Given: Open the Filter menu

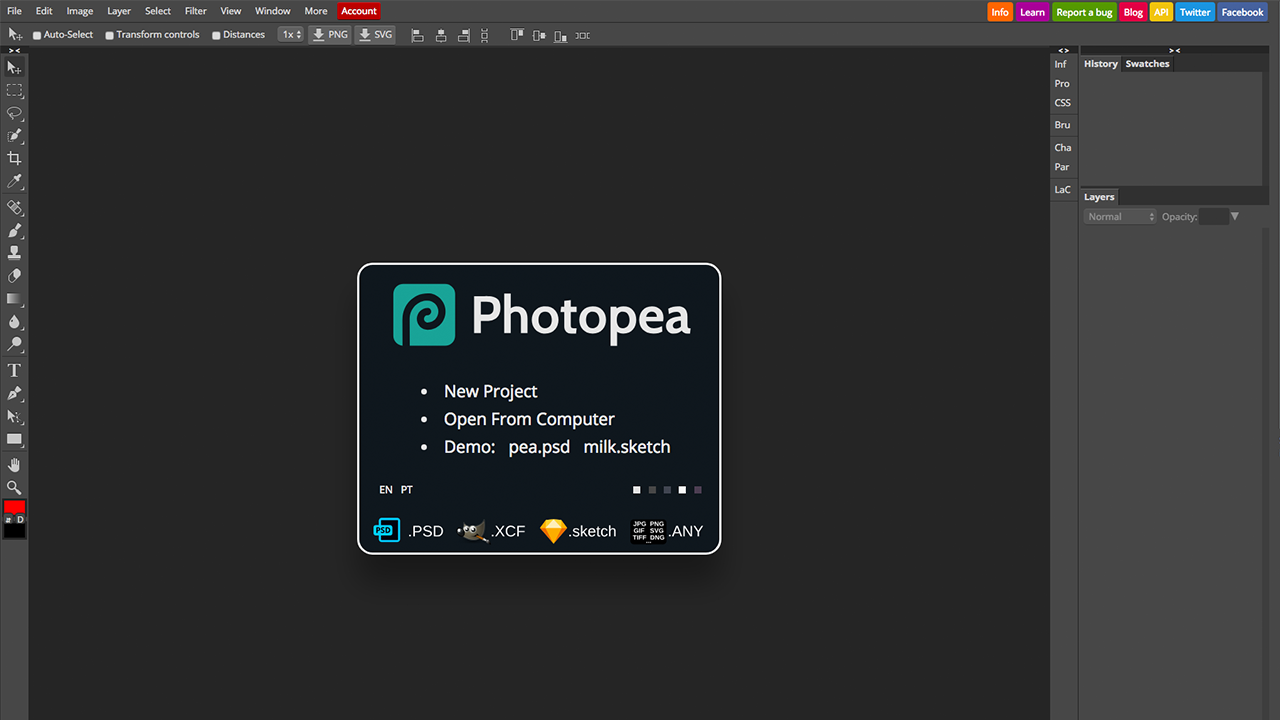Looking at the screenshot, I should (x=196, y=11).
